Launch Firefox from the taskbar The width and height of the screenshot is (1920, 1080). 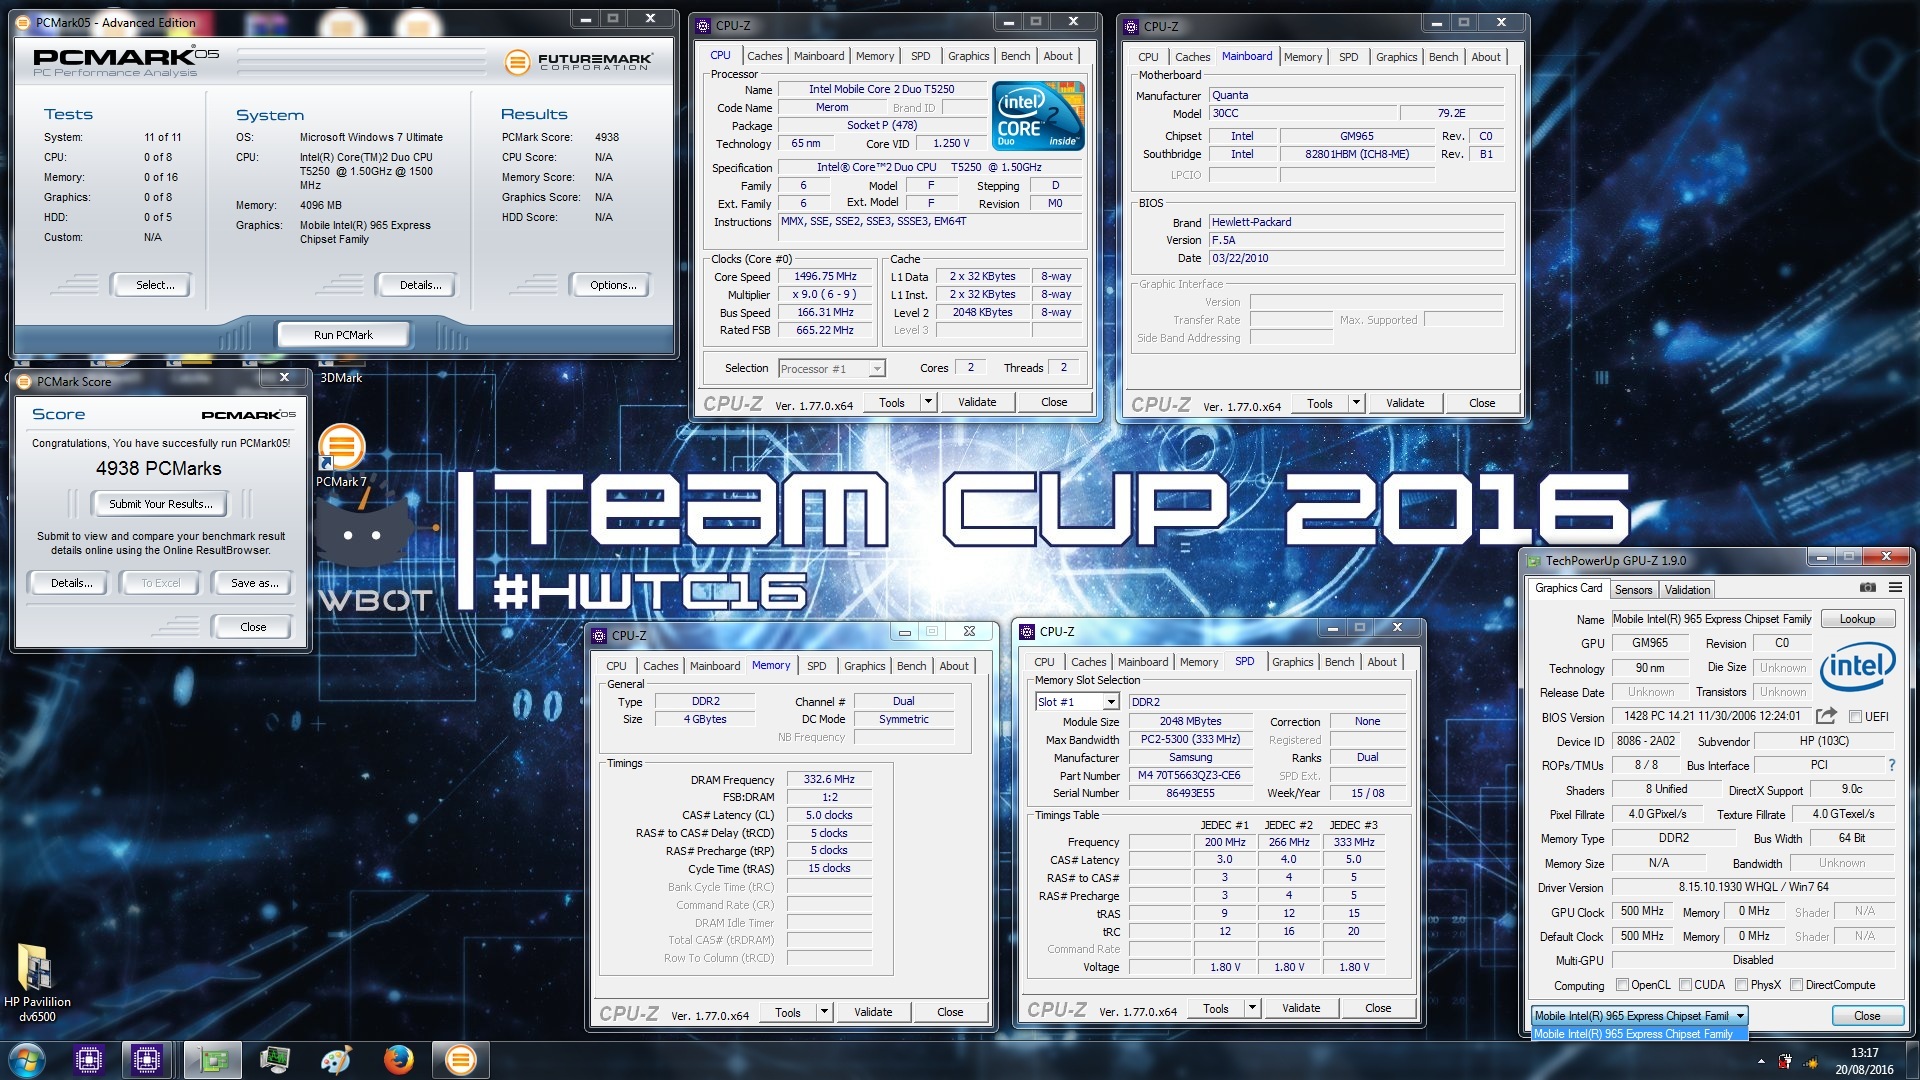click(x=398, y=1059)
